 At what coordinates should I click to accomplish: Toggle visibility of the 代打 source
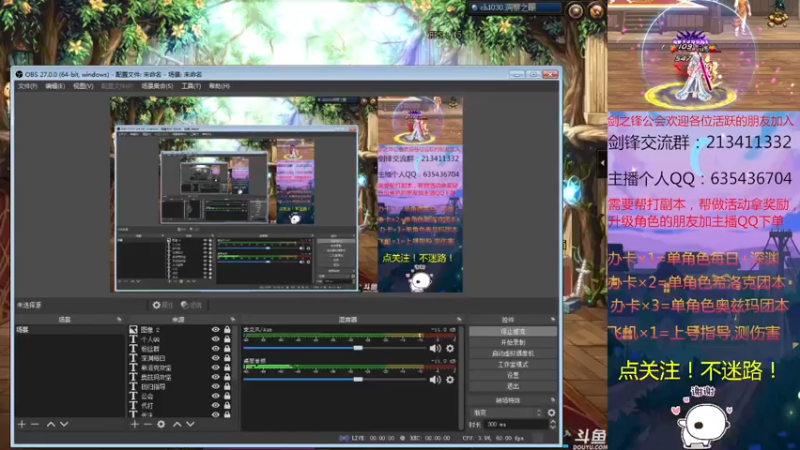(x=216, y=406)
